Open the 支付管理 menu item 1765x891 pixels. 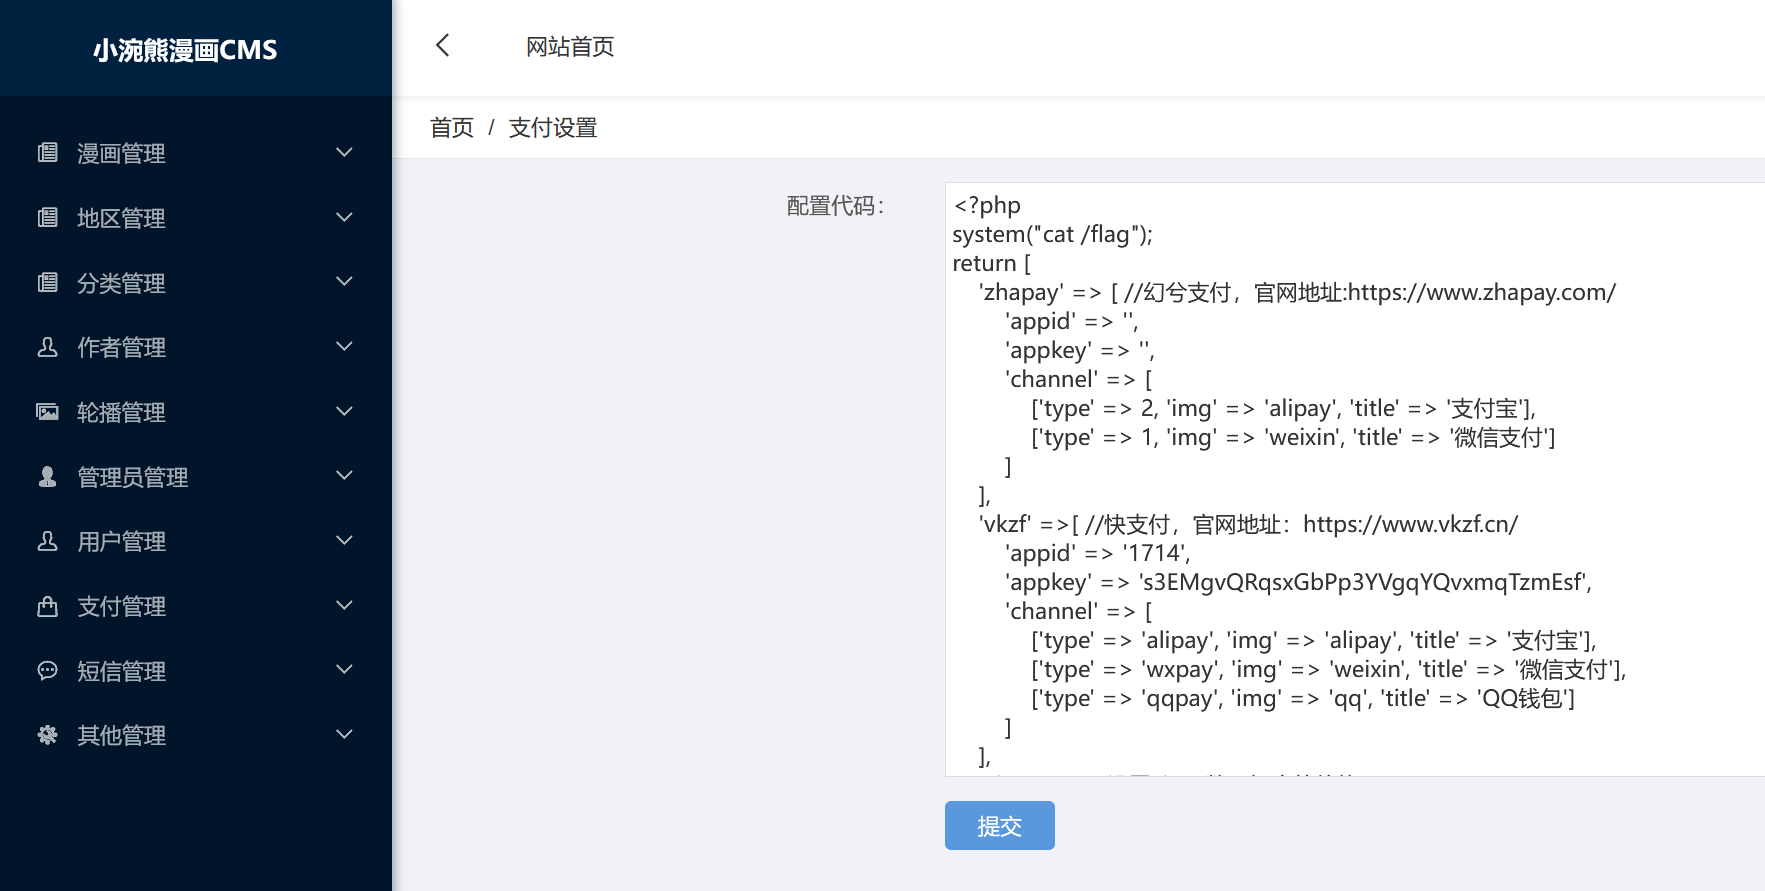(x=196, y=605)
